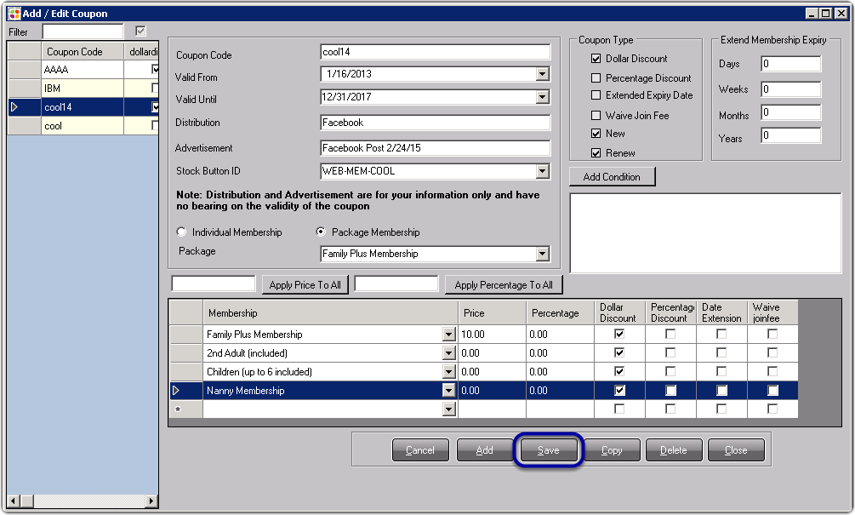Image resolution: width=855 pixels, height=515 pixels.
Task: Uncheck the Renew coupon type checkbox
Action: click(597, 153)
